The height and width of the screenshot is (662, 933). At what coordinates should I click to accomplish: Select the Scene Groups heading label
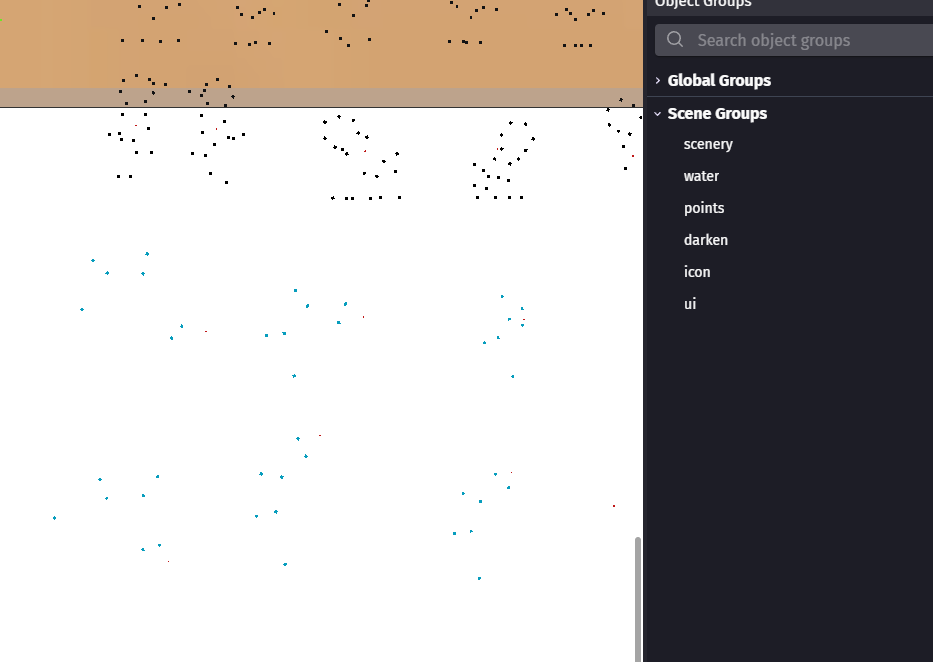coord(717,114)
